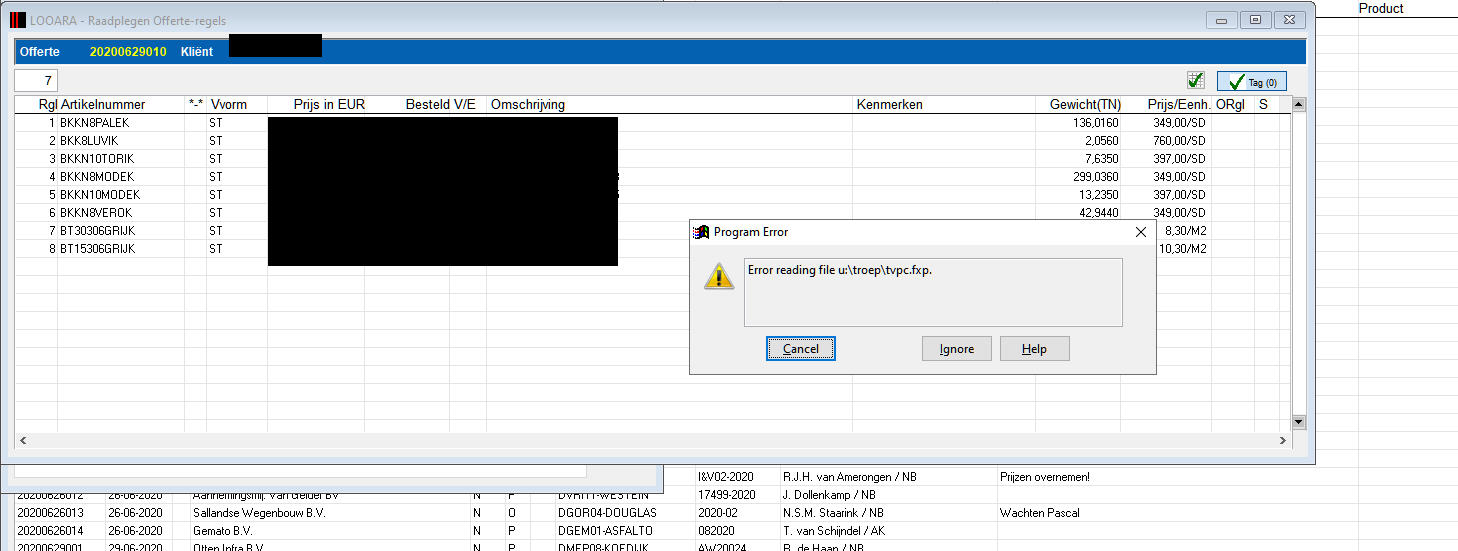Close the Program Error dialog with X
The width and height of the screenshot is (1458, 551).
click(1141, 232)
